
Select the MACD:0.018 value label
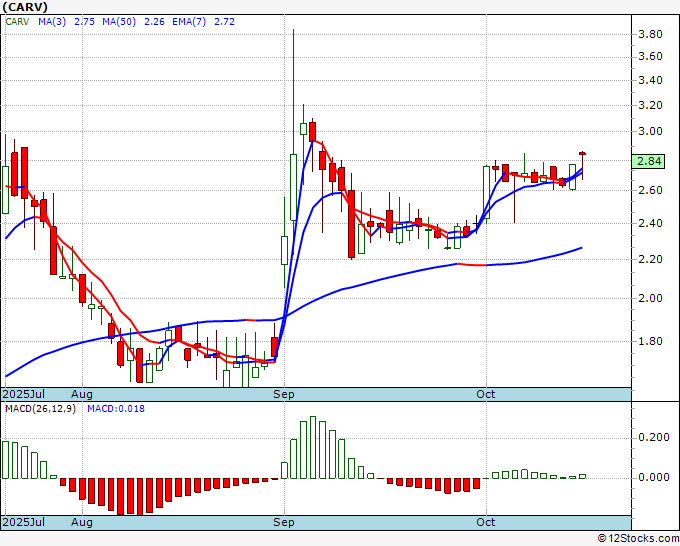[116, 409]
